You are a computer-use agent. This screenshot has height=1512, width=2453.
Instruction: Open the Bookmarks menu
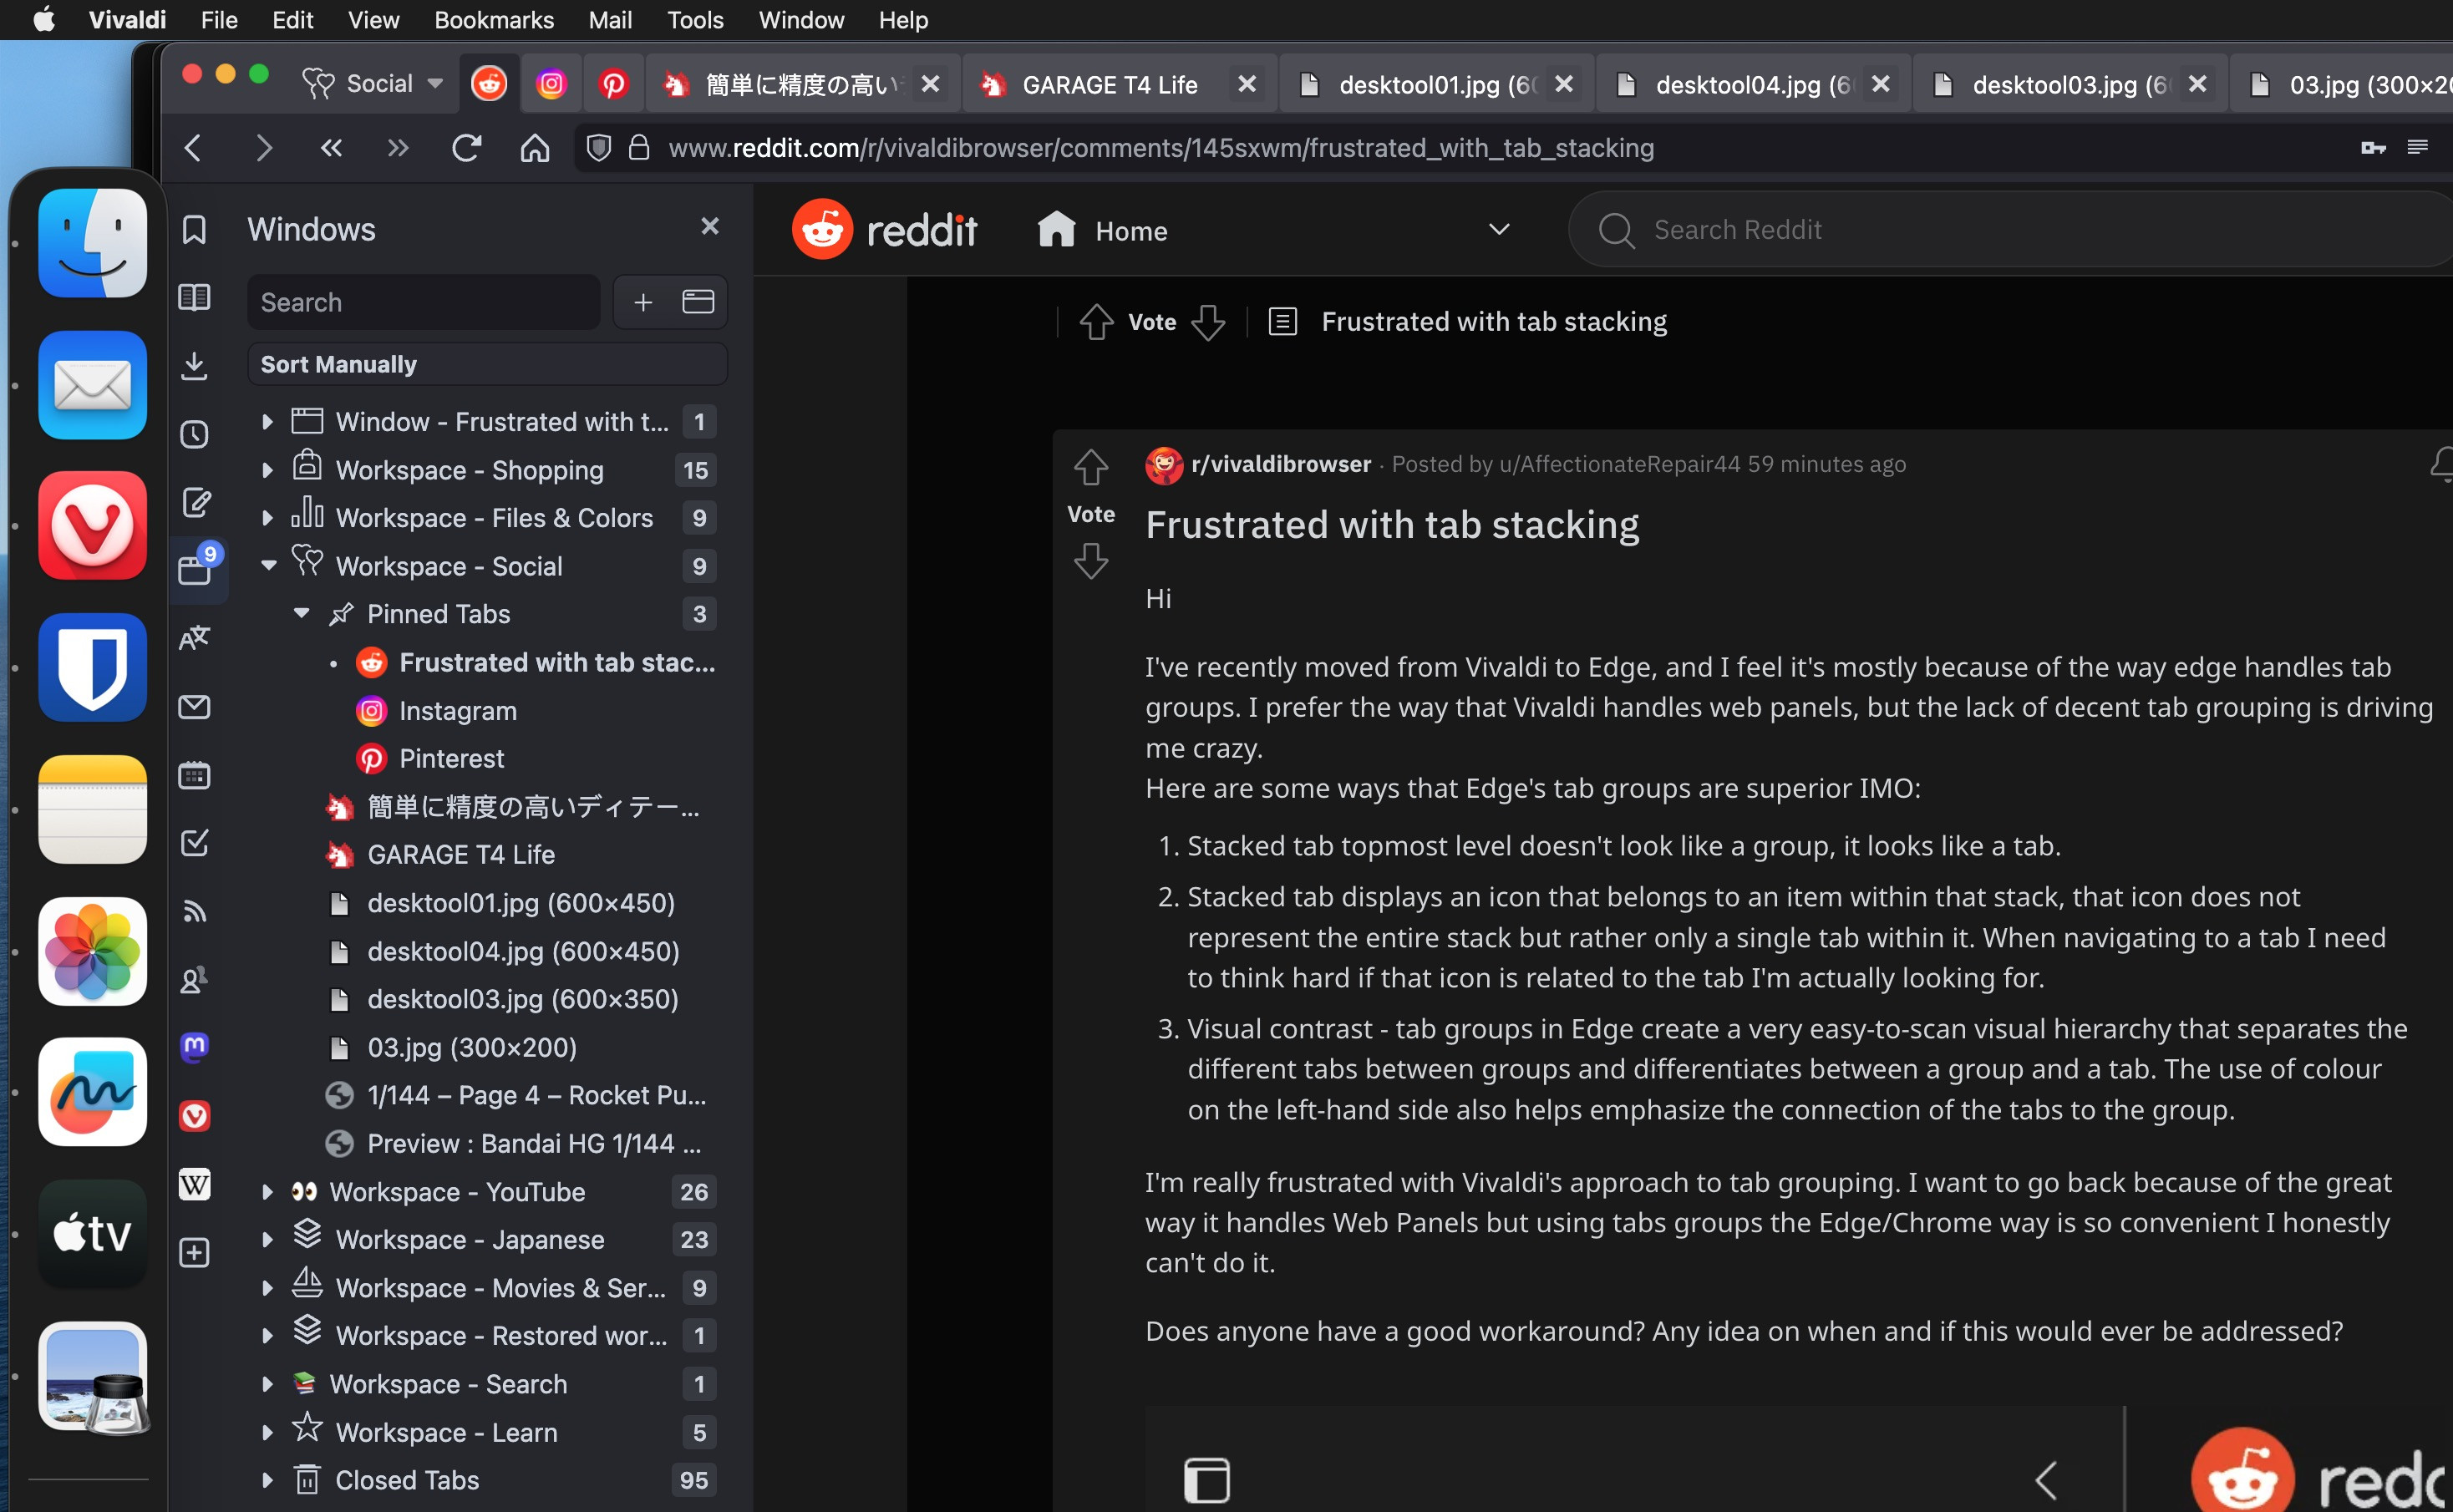[494, 20]
